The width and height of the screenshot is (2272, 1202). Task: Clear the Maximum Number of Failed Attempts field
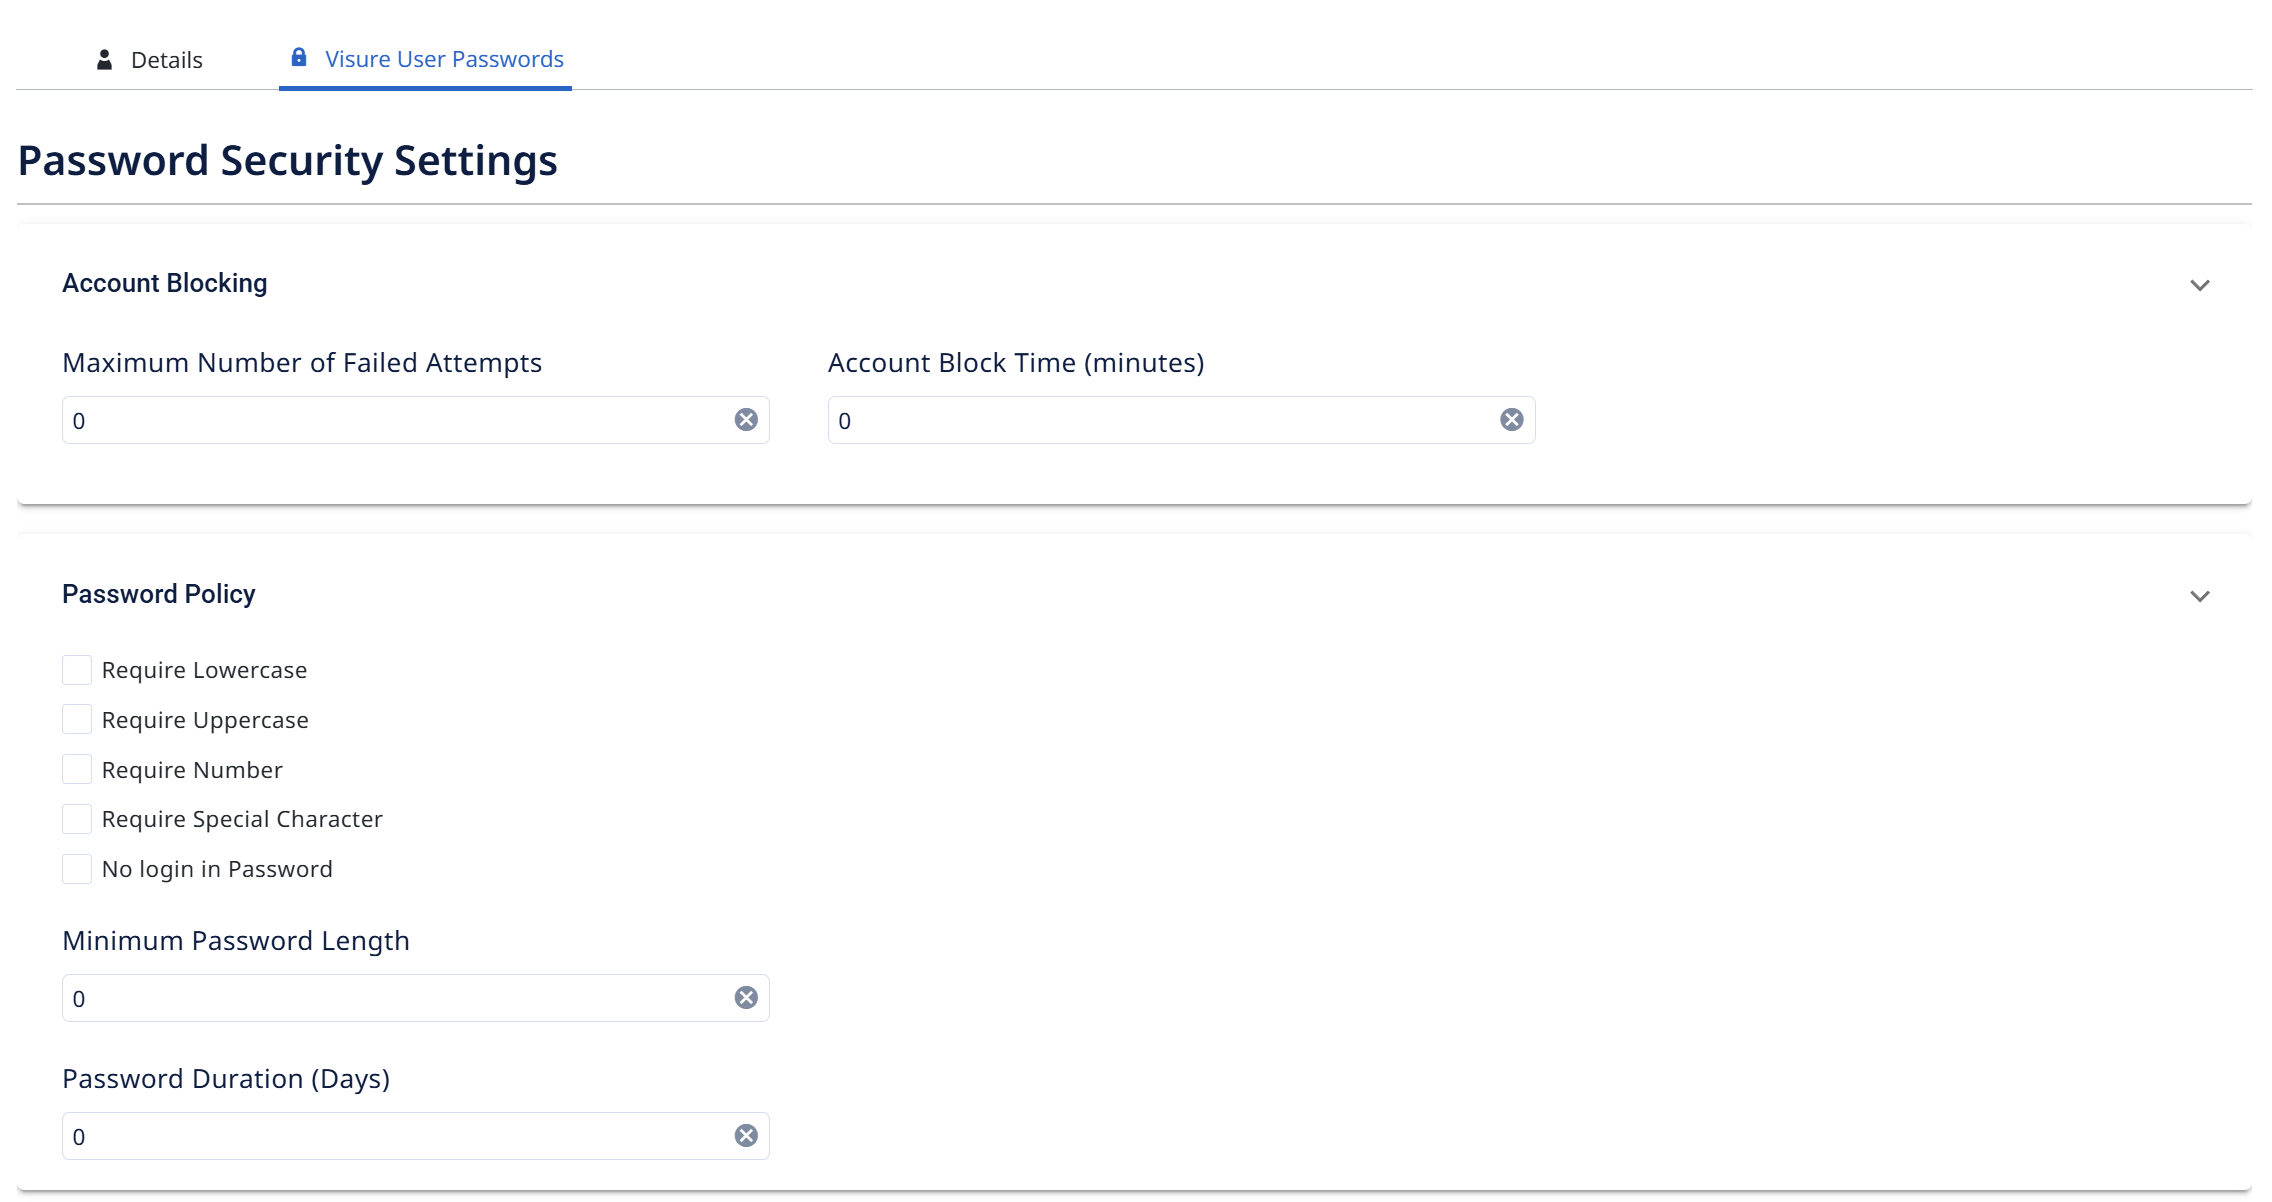pos(746,420)
